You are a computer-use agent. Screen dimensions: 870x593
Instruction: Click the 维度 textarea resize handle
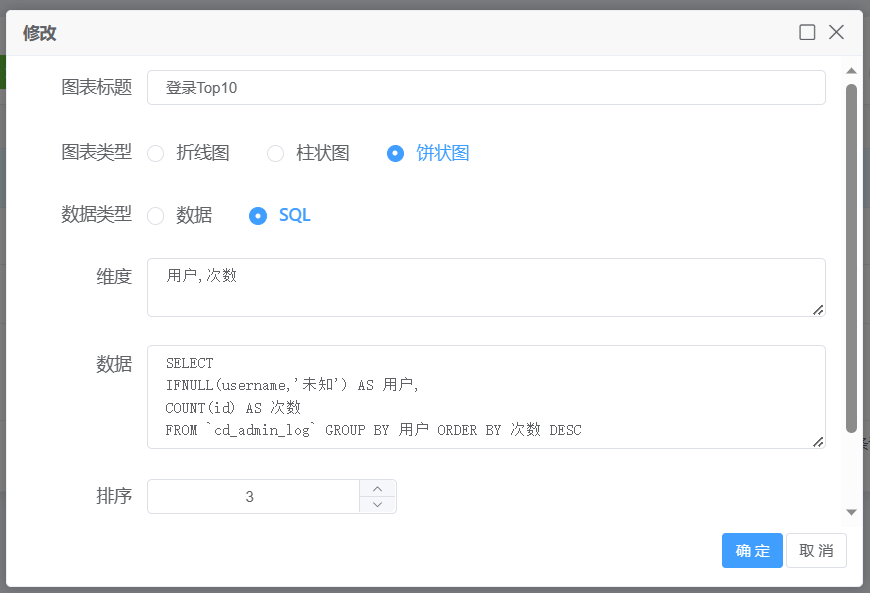tap(818, 309)
